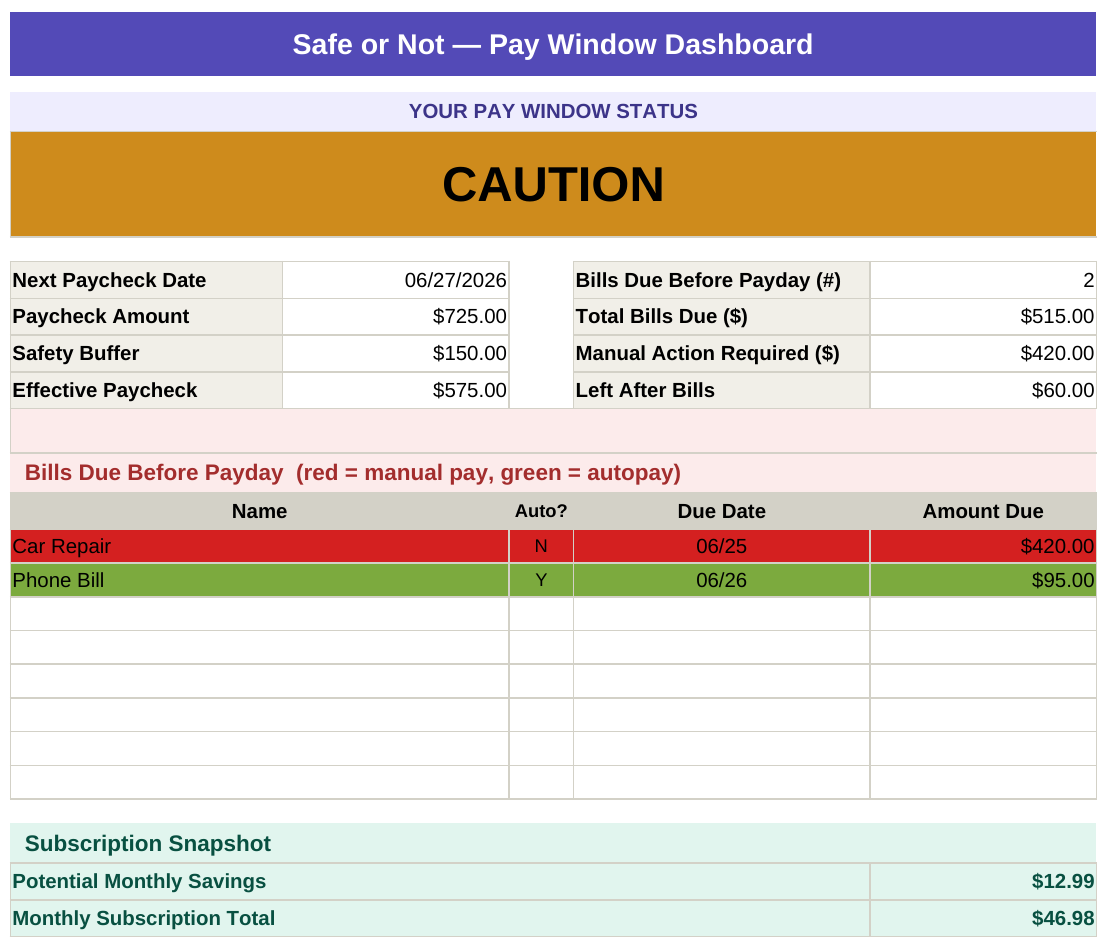Select the $575.00 effective paycheck value
Image resolution: width=1110 pixels, height=951 pixels.
click(396, 390)
